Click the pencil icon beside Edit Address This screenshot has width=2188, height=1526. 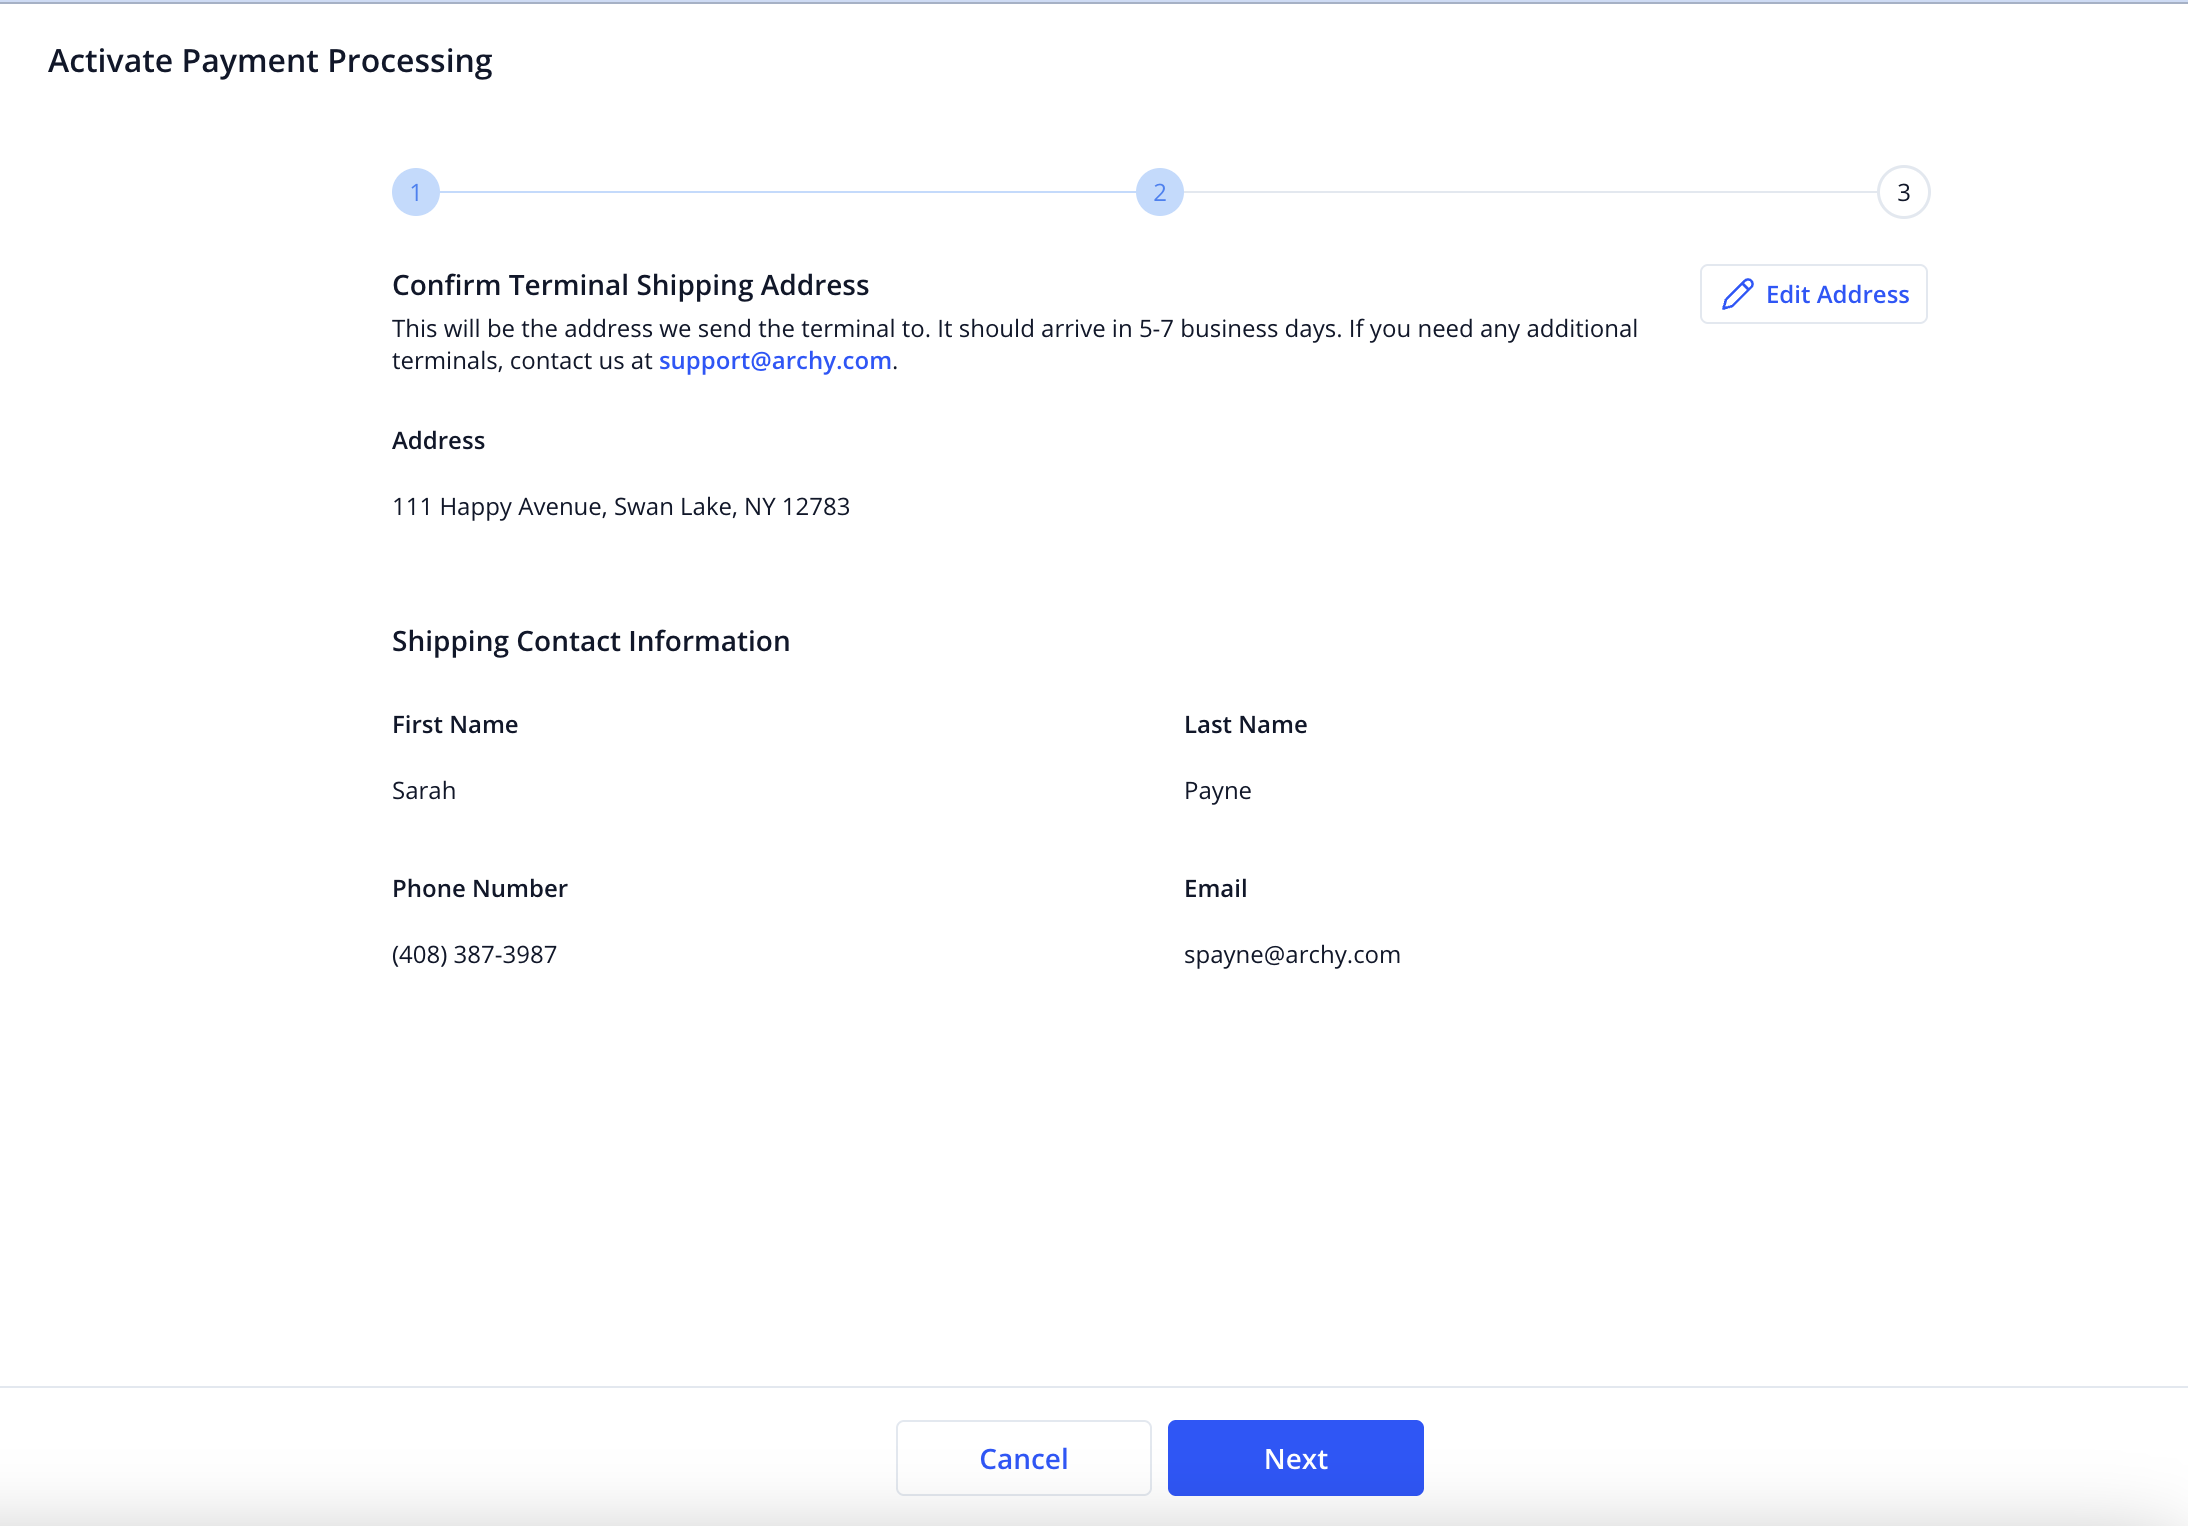(x=1738, y=294)
